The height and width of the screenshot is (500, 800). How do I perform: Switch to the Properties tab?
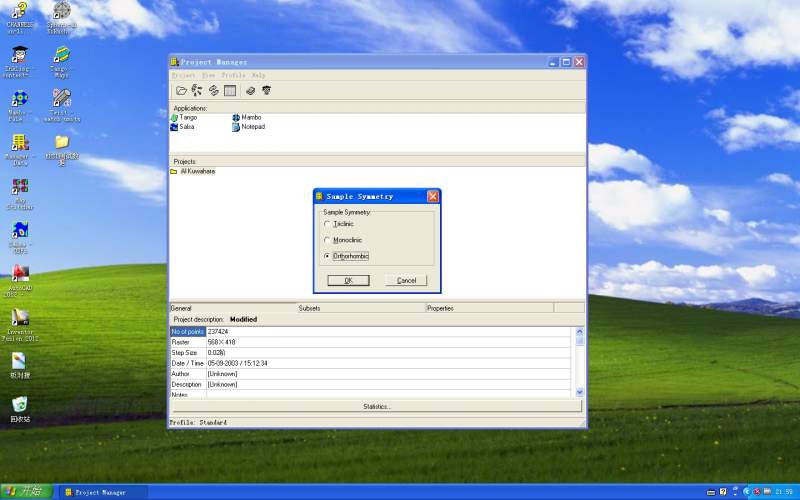pos(490,308)
